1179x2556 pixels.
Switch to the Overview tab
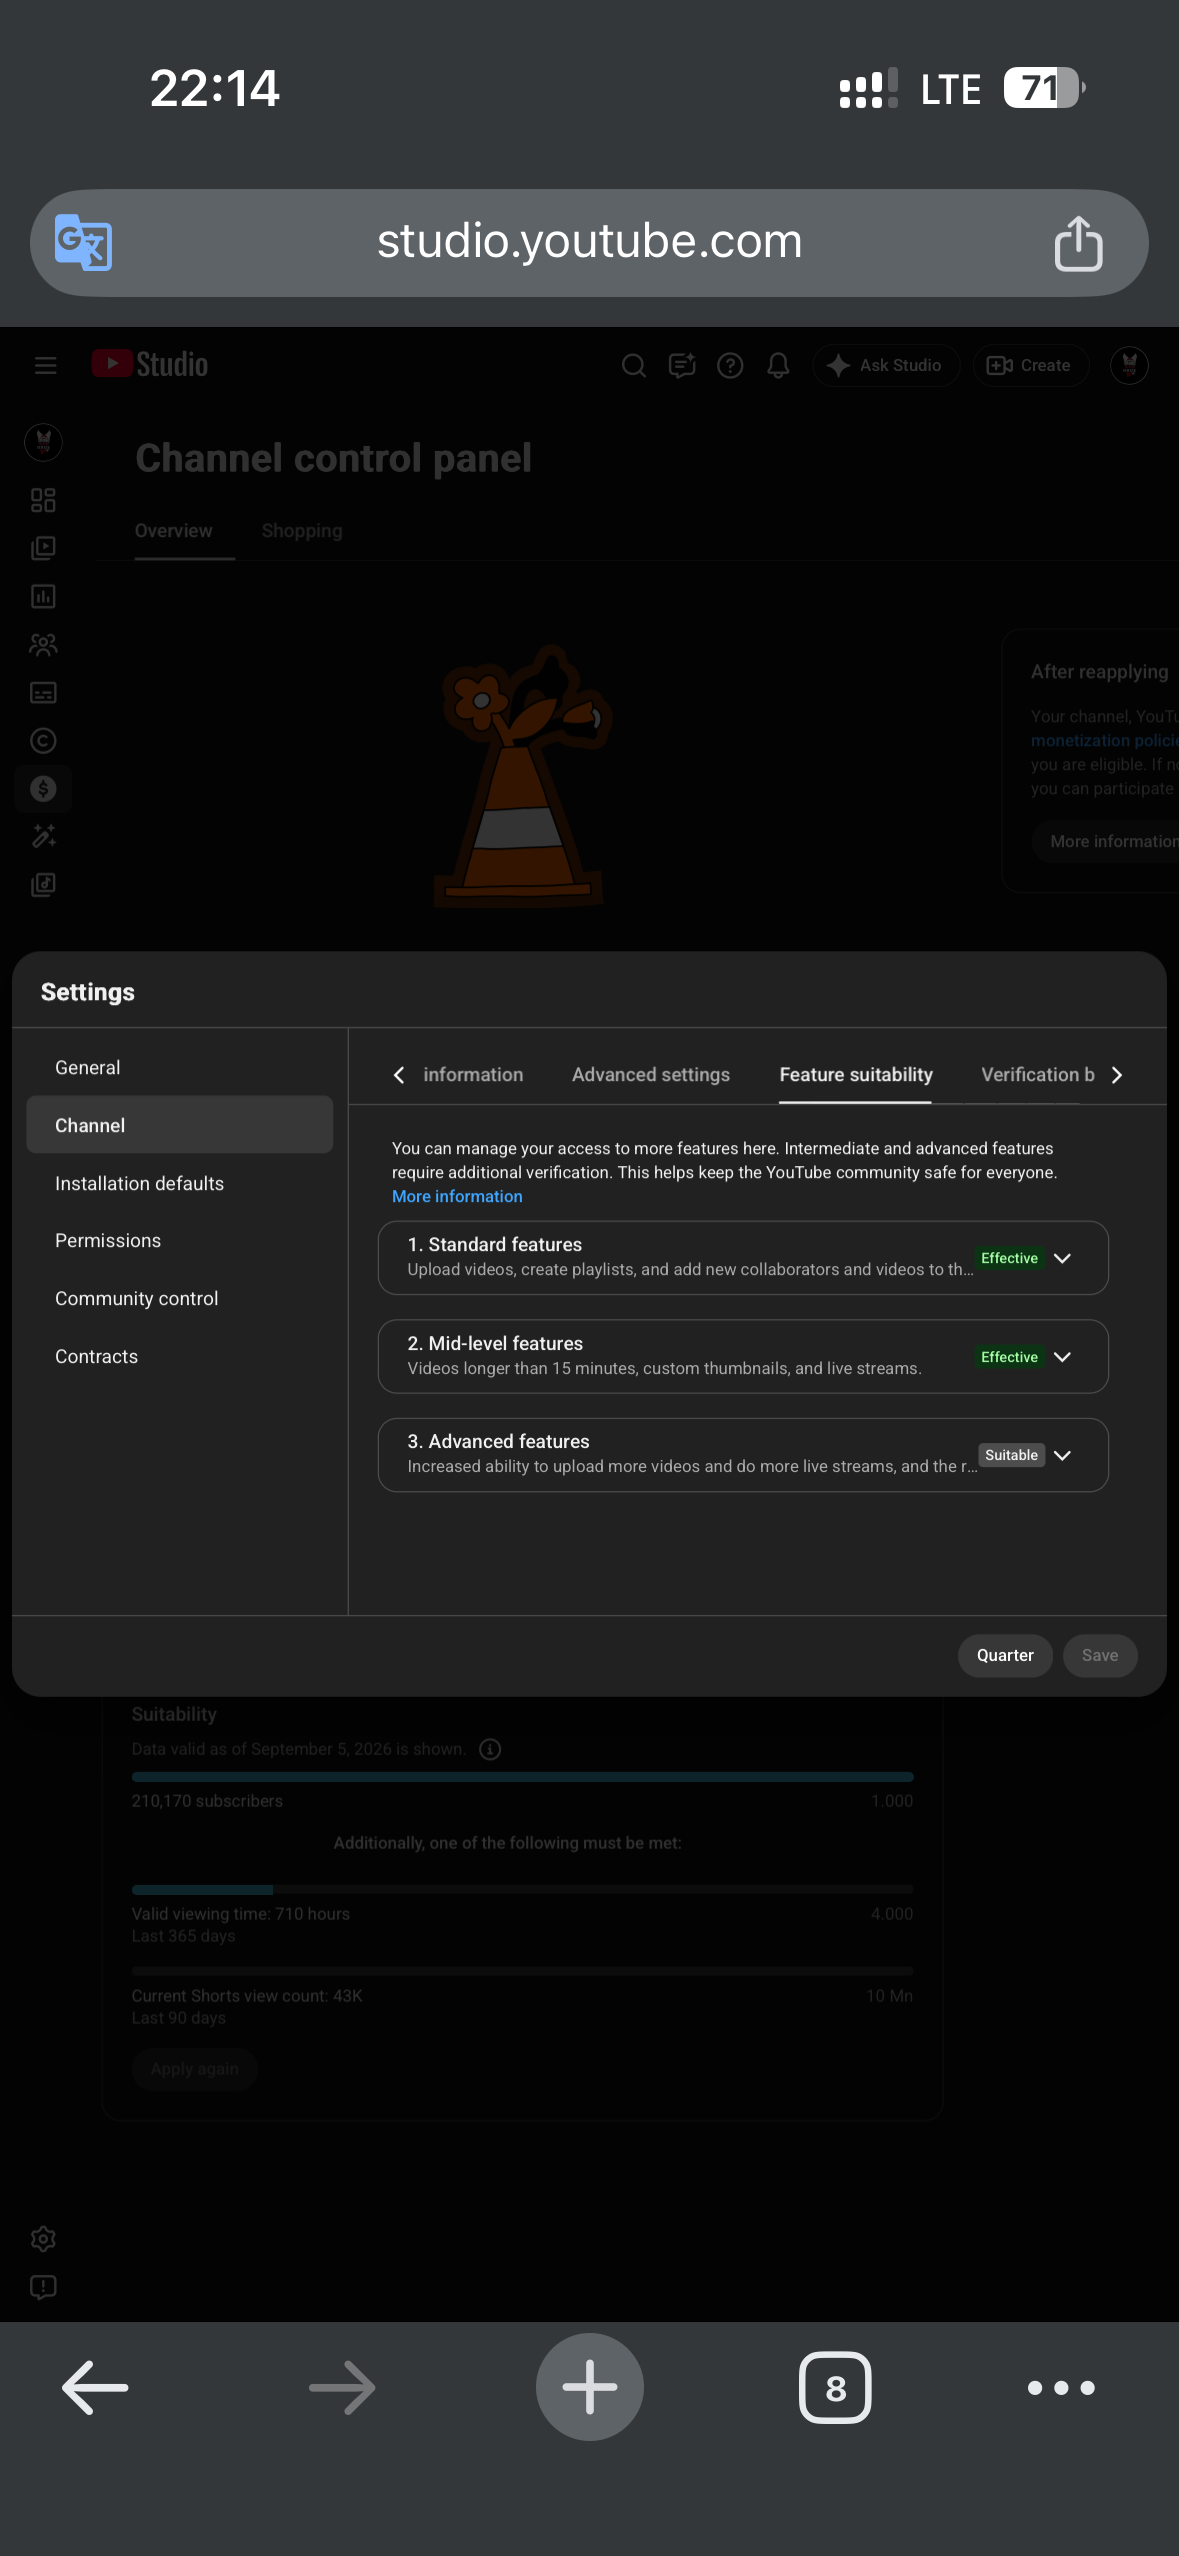coord(173,531)
